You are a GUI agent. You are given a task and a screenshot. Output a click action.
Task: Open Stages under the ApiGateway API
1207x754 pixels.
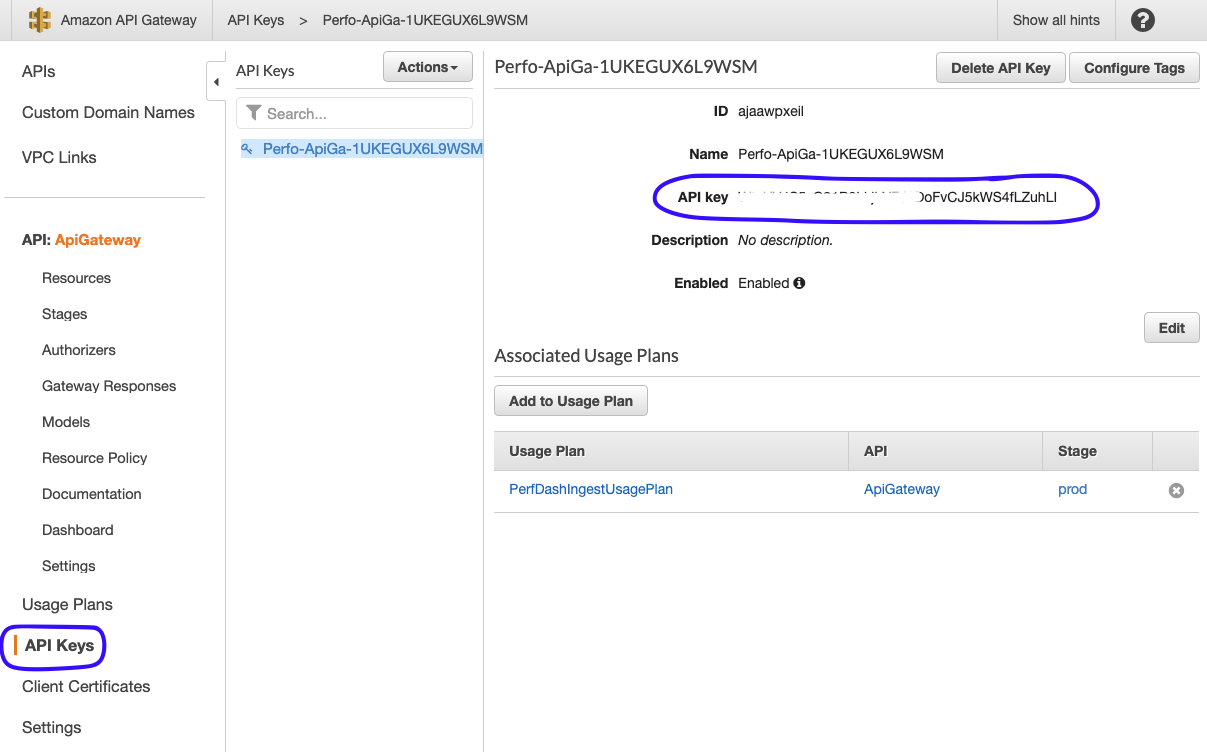click(x=65, y=314)
